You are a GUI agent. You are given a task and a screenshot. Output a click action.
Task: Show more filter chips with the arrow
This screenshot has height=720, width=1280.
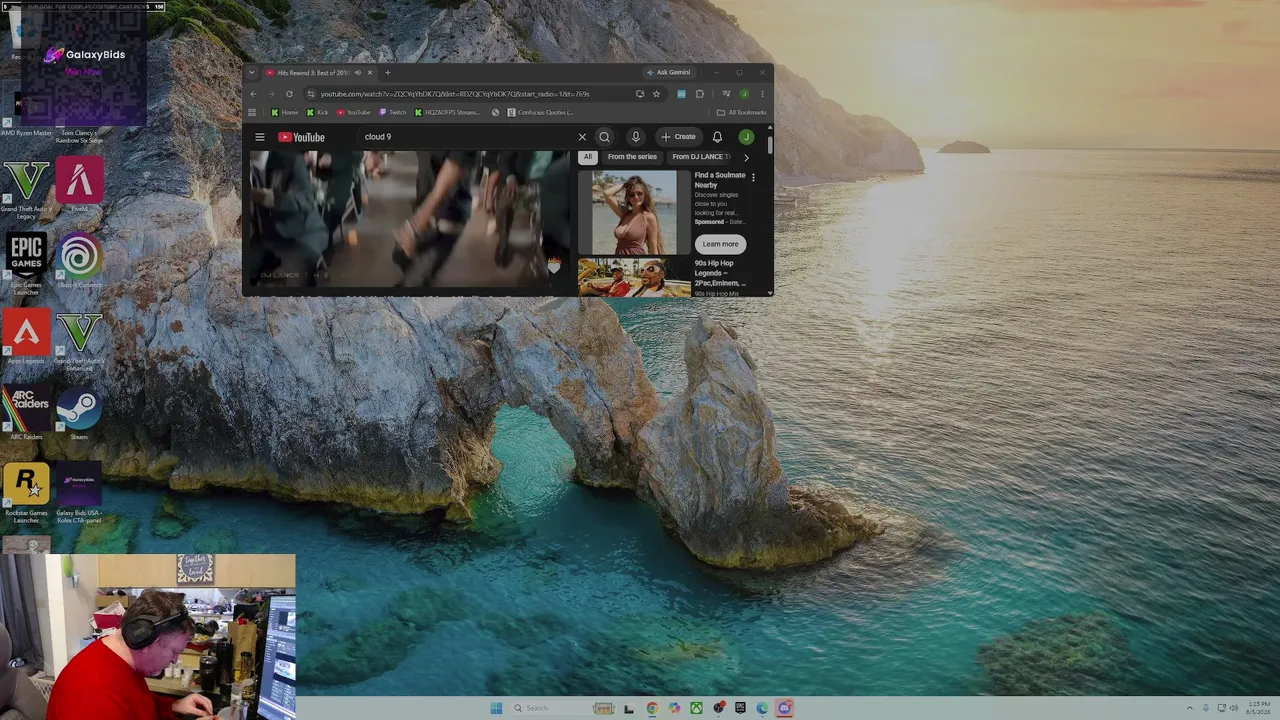(x=745, y=157)
